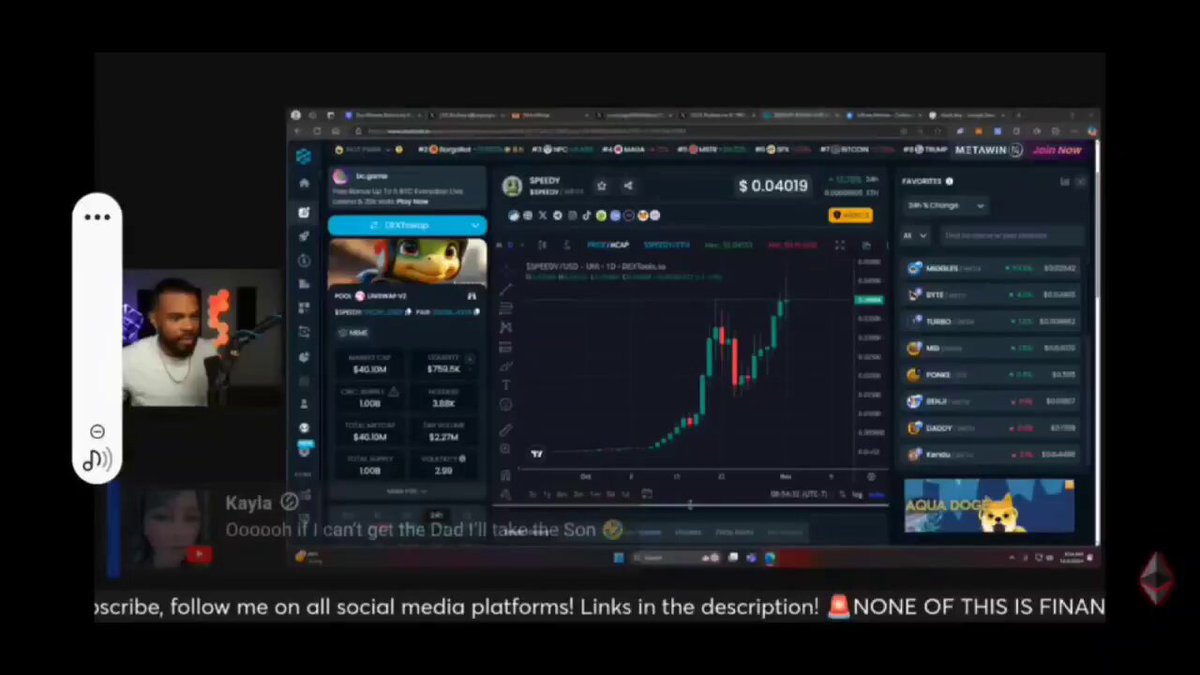Screen dimensions: 1200x675
Task: Open the BYTE row in Favorites
Action: point(992,295)
